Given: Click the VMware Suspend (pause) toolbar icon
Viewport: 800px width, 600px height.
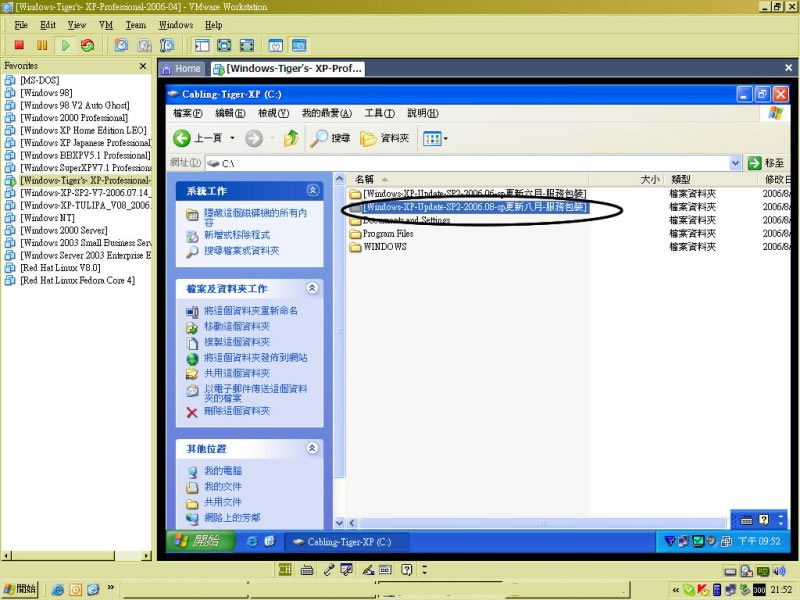Looking at the screenshot, I should [x=42, y=45].
